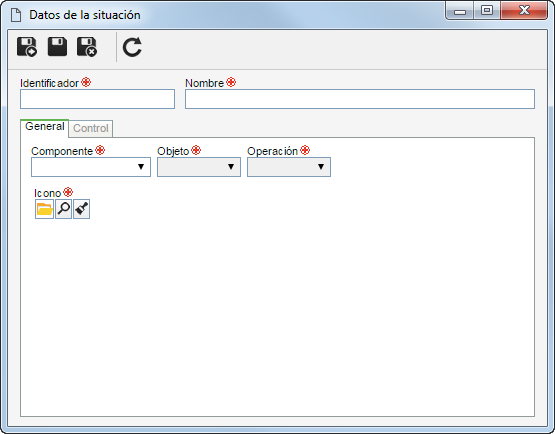
Task: Click the Save floppy disk icon
Action: pyautogui.click(x=57, y=47)
